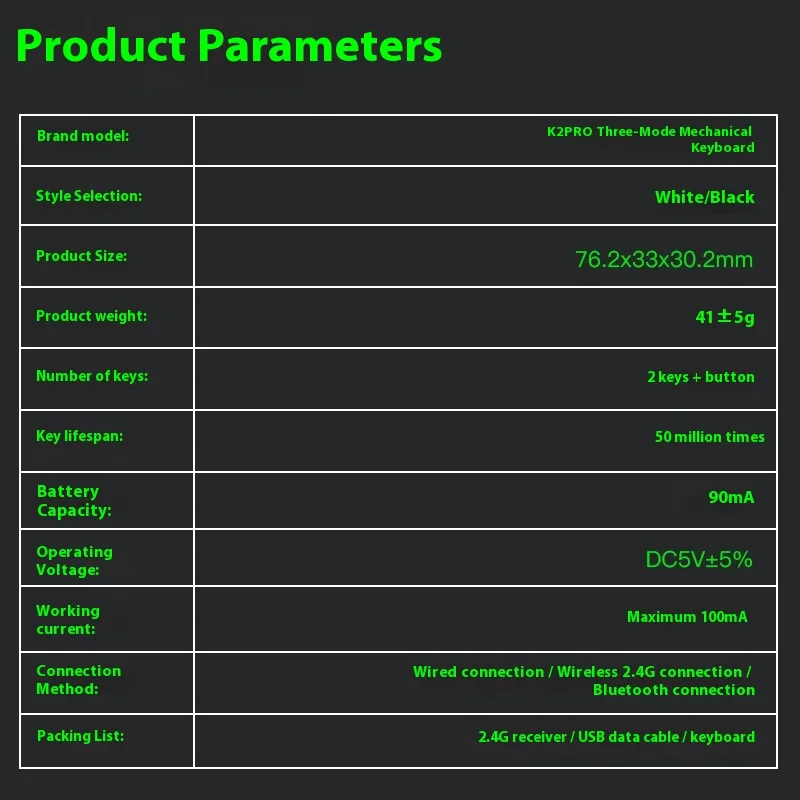This screenshot has height=800, width=800.
Task: Click the Product Size label
Action: pos(82,256)
